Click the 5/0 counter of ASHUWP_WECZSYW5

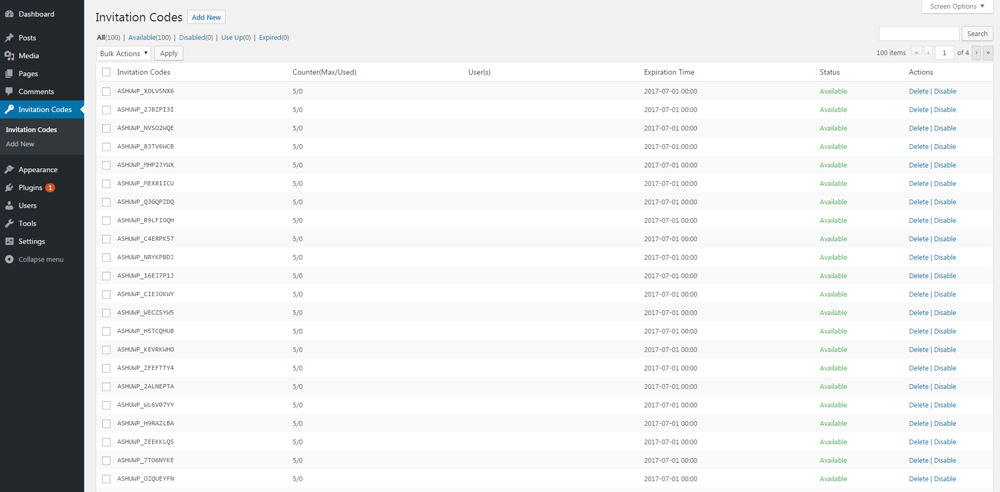pos(297,313)
